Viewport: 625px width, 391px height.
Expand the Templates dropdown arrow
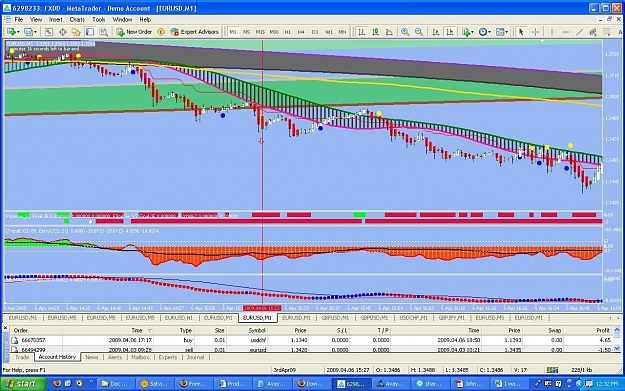pyautogui.click(x=507, y=32)
